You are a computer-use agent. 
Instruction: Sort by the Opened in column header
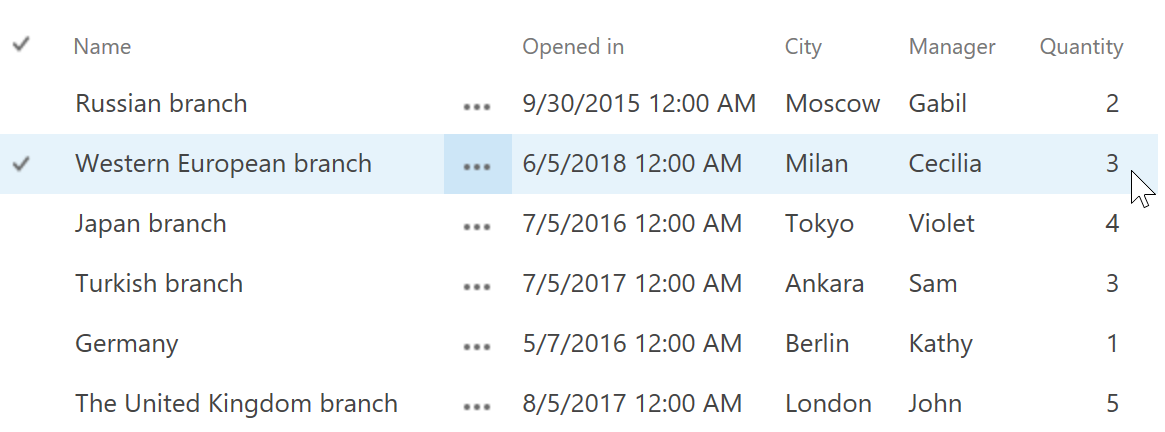pos(573,47)
